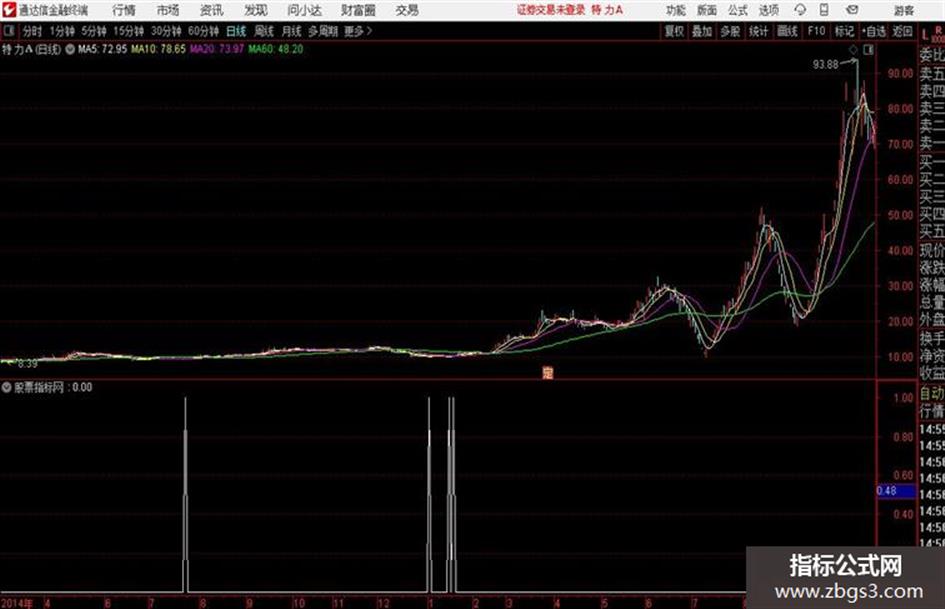Click the MA10: 78.65 value
This screenshot has height=609, width=945.
pyautogui.click(x=158, y=49)
